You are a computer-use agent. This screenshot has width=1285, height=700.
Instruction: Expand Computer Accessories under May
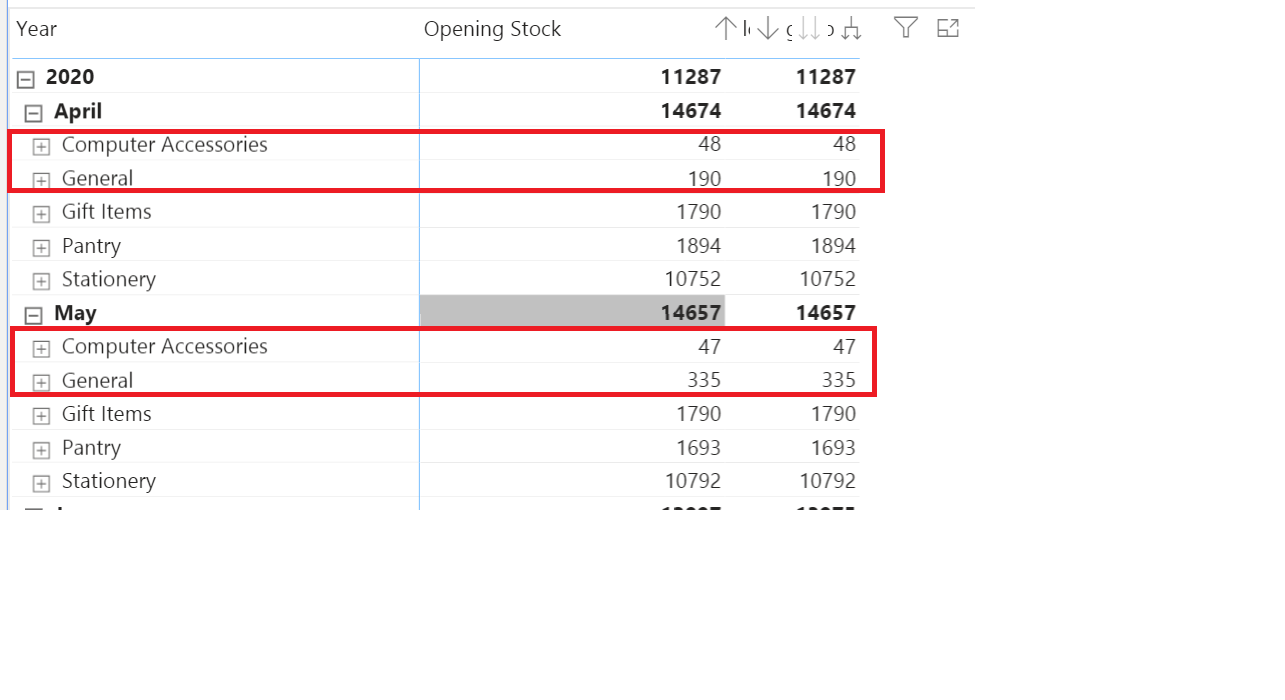point(41,349)
